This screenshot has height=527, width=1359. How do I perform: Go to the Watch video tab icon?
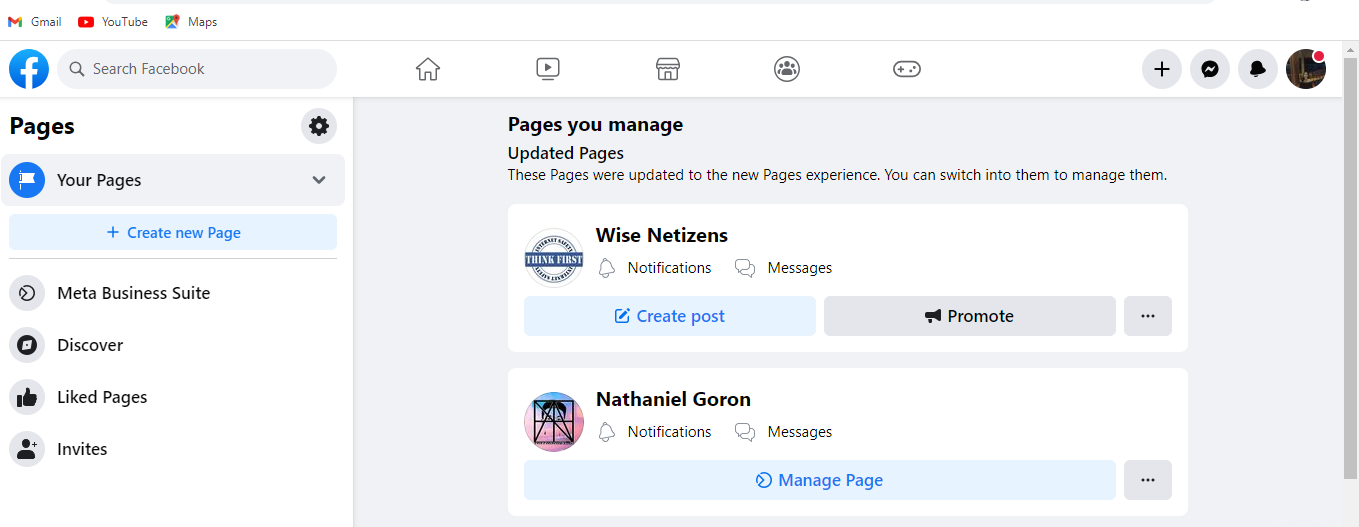click(x=547, y=69)
